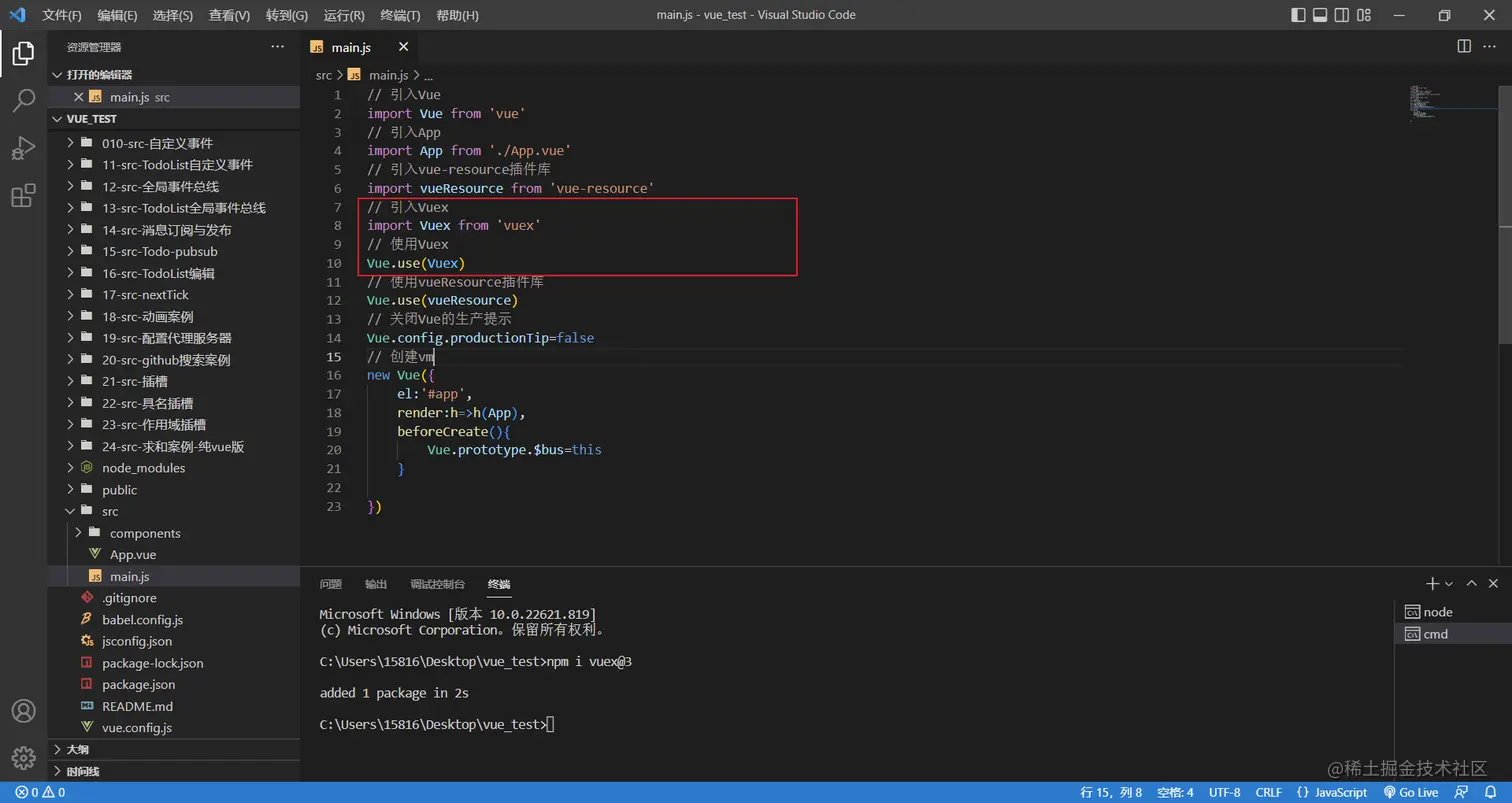Open the 编辑(E) menu
1512x803 pixels.
click(x=118, y=15)
